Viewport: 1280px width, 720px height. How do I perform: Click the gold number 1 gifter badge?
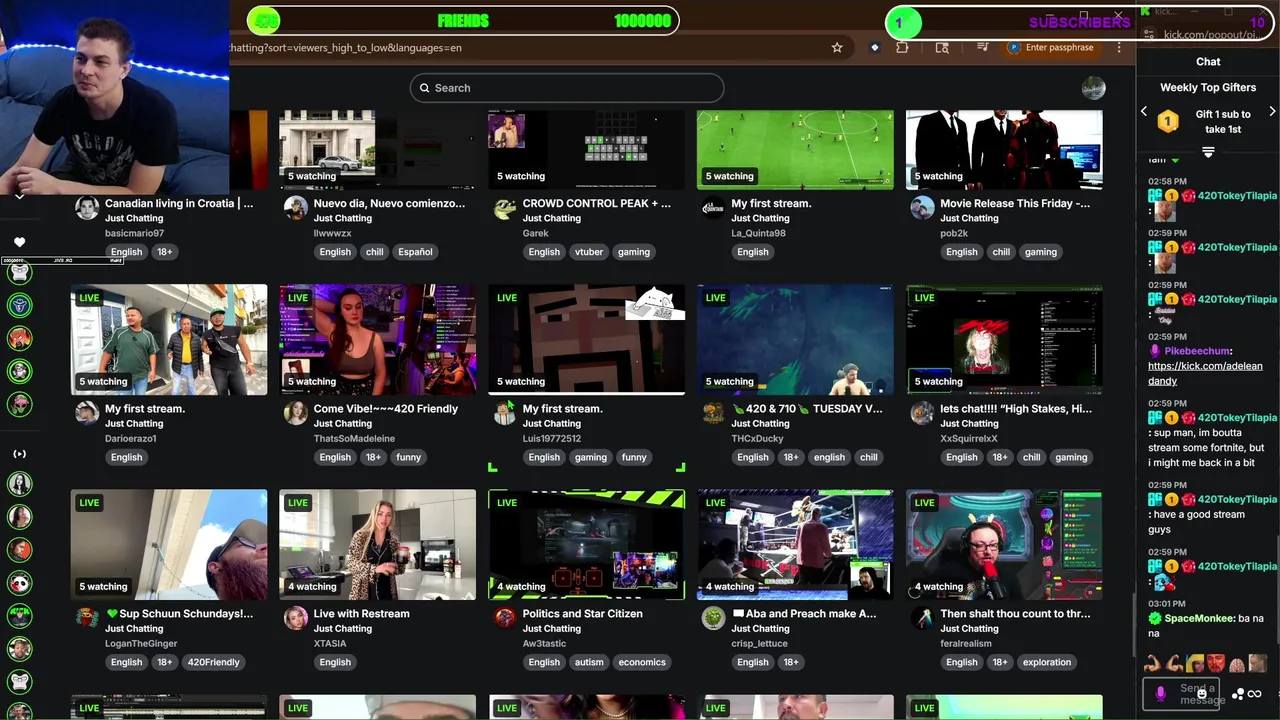(x=1168, y=122)
